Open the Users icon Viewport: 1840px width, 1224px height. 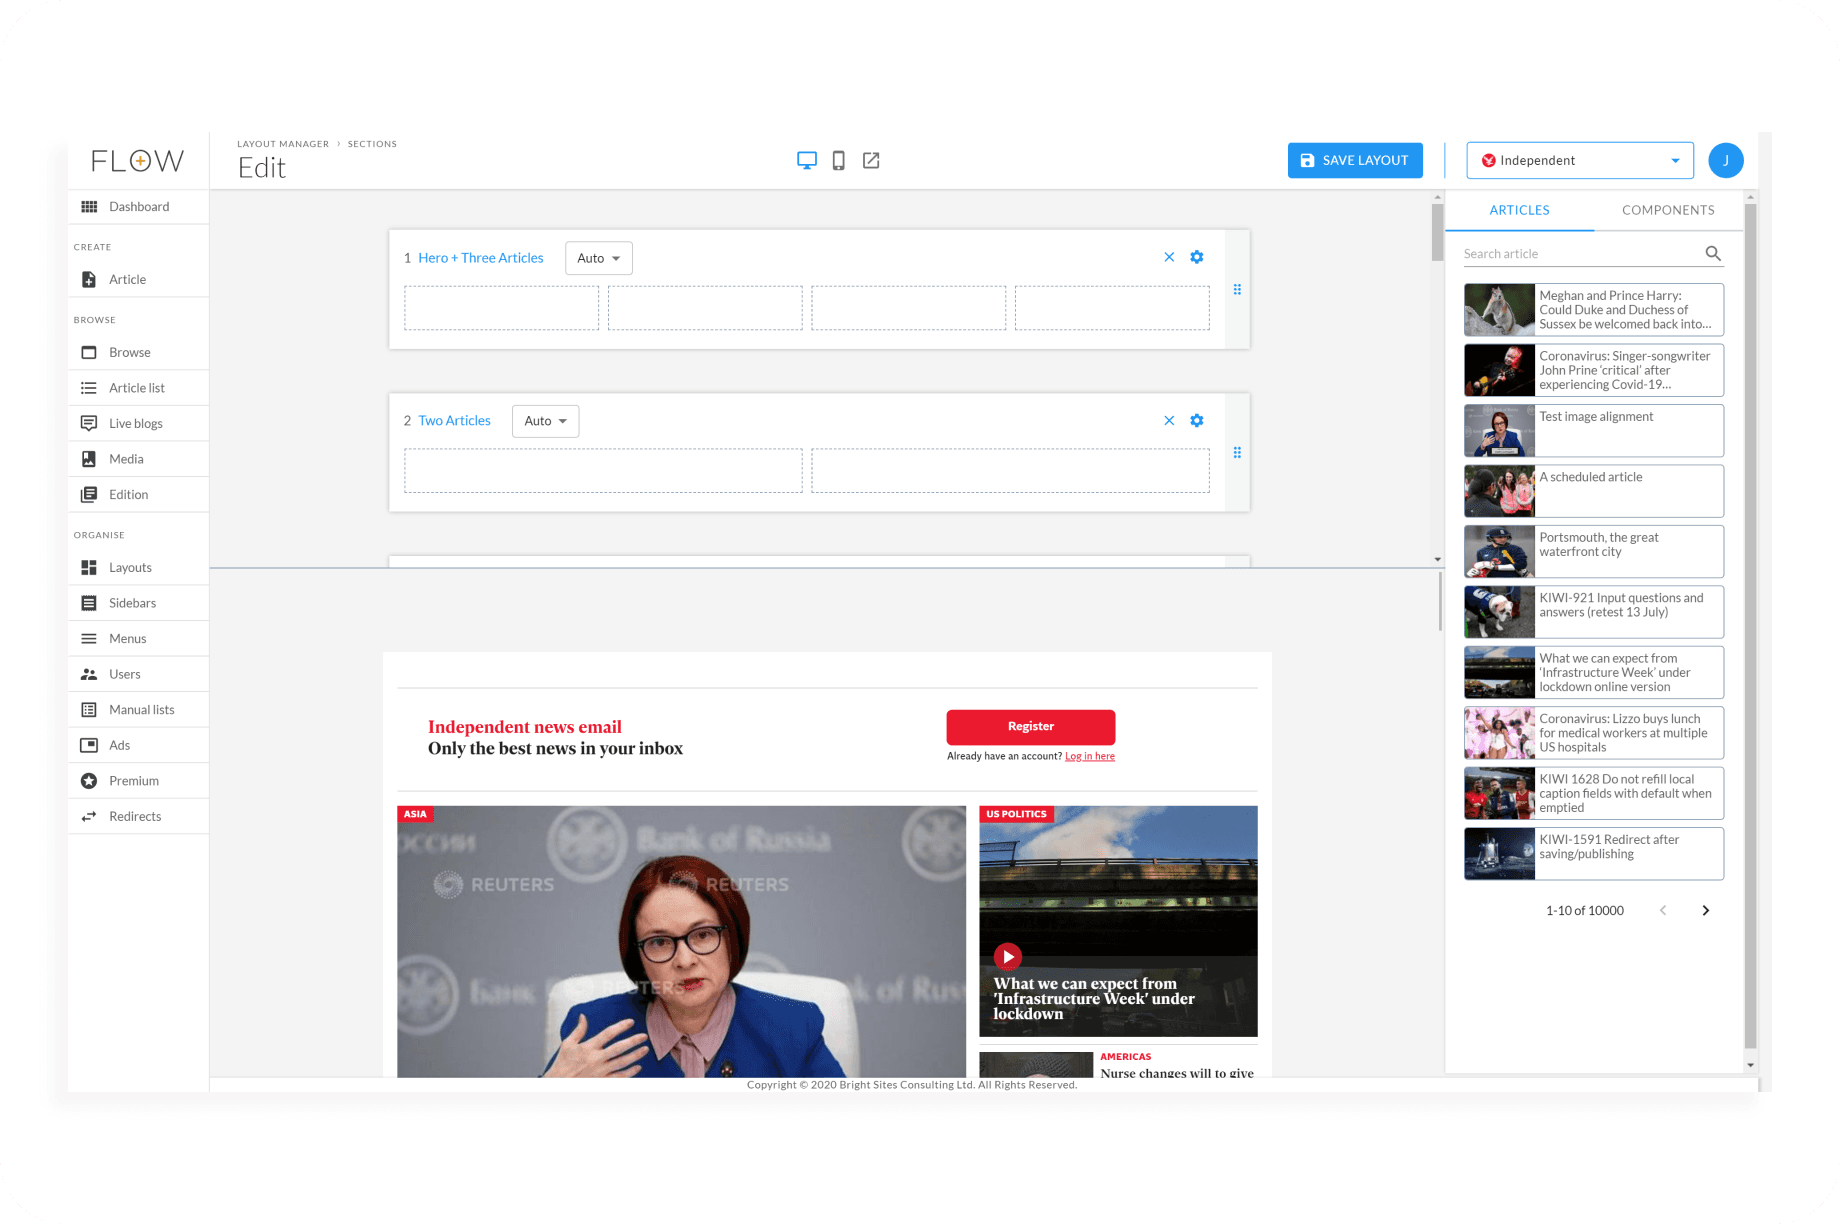pyautogui.click(x=89, y=674)
